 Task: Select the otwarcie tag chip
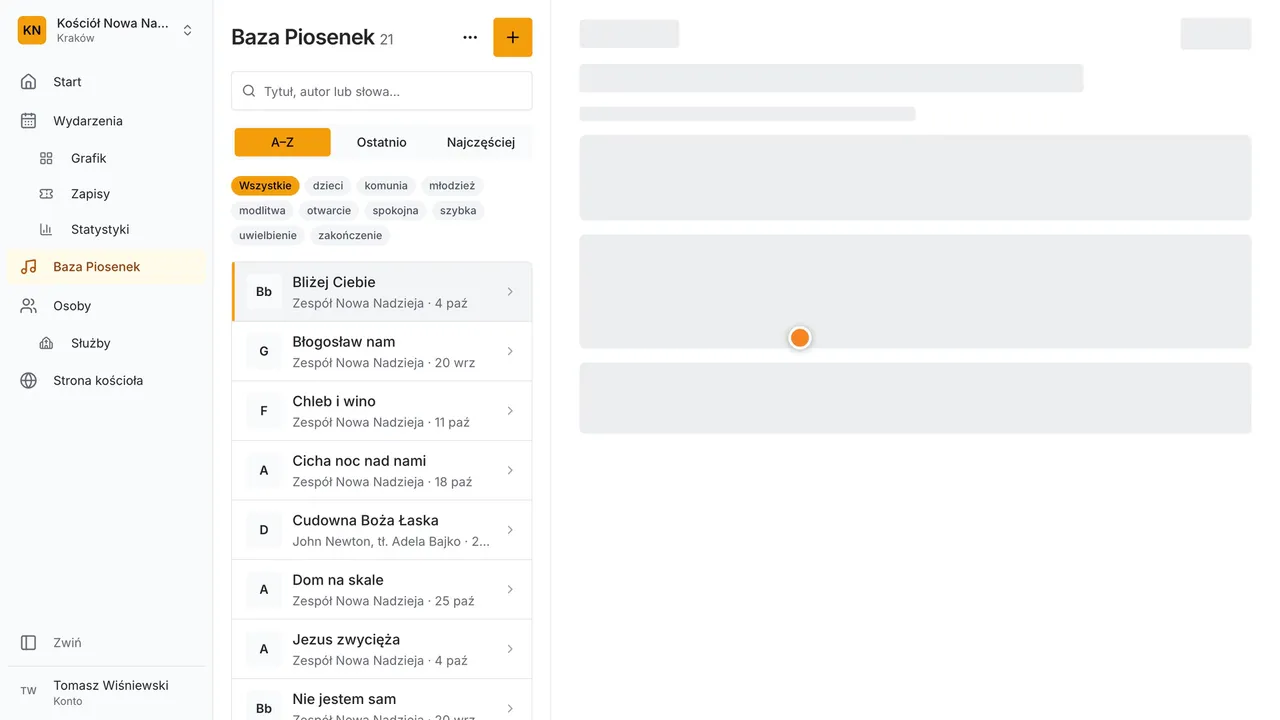coord(329,211)
